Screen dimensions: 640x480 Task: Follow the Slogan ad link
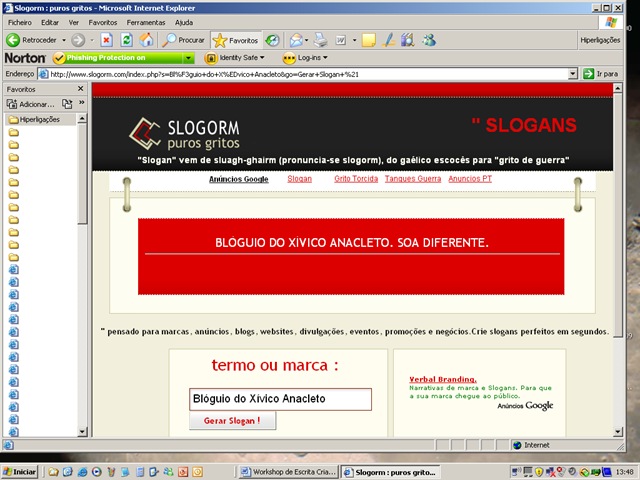coord(300,179)
